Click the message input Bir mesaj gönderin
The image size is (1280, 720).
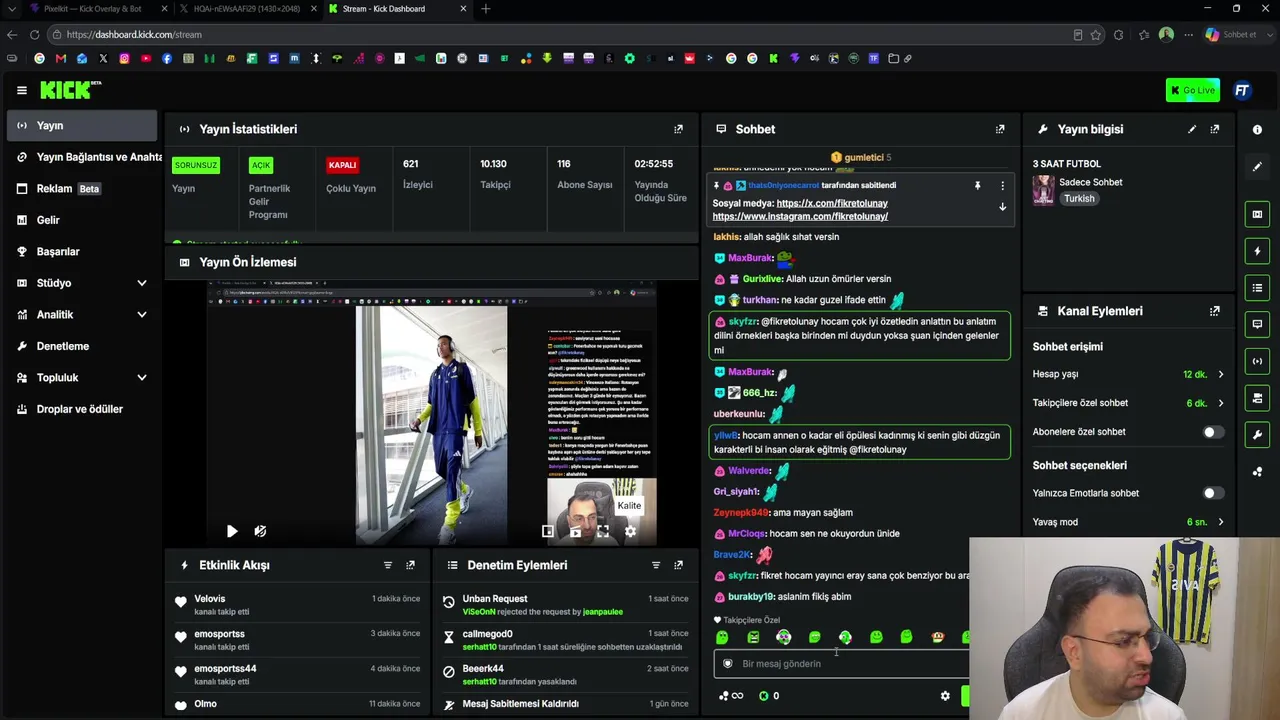tap(842, 663)
